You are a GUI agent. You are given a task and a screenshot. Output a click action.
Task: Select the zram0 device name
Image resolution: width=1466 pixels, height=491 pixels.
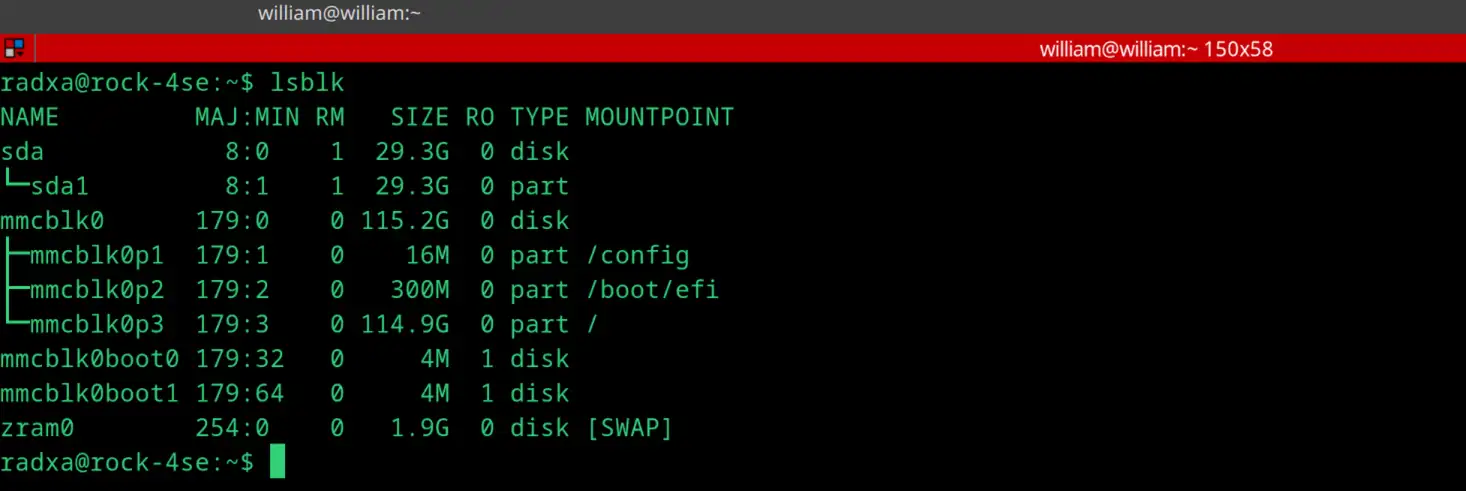(37, 428)
